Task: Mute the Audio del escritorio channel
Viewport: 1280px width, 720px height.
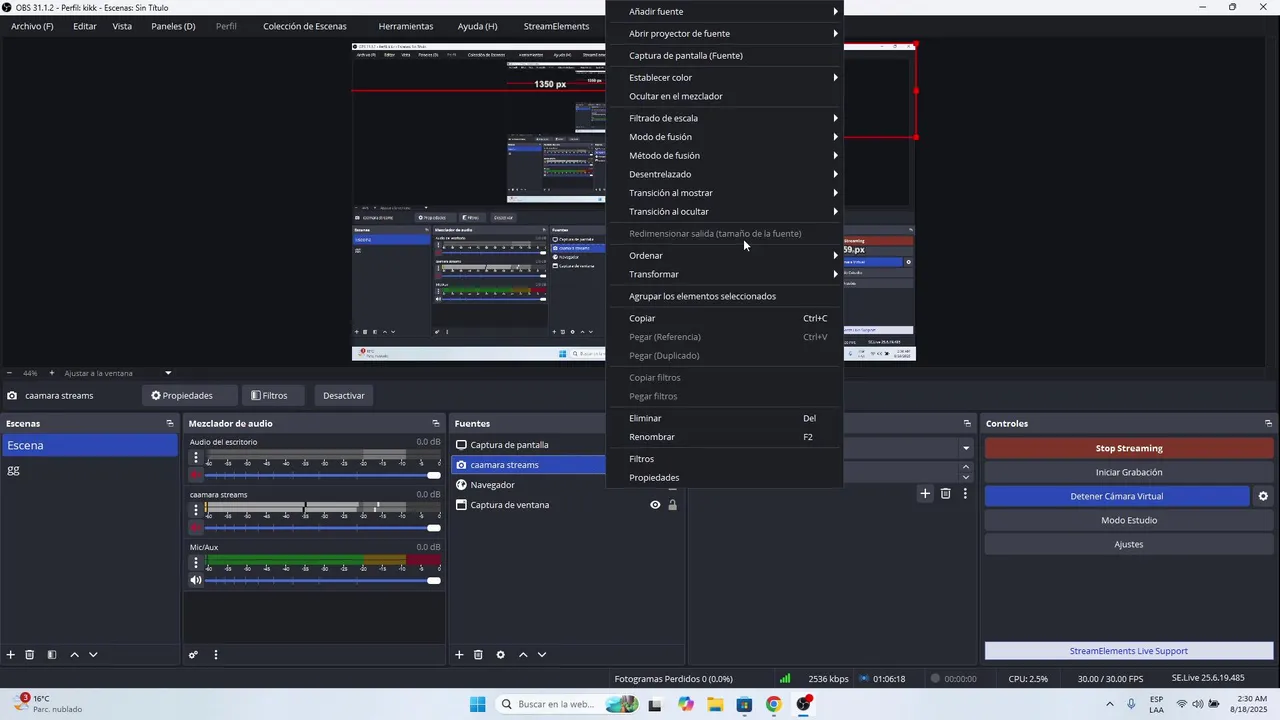Action: click(196, 475)
